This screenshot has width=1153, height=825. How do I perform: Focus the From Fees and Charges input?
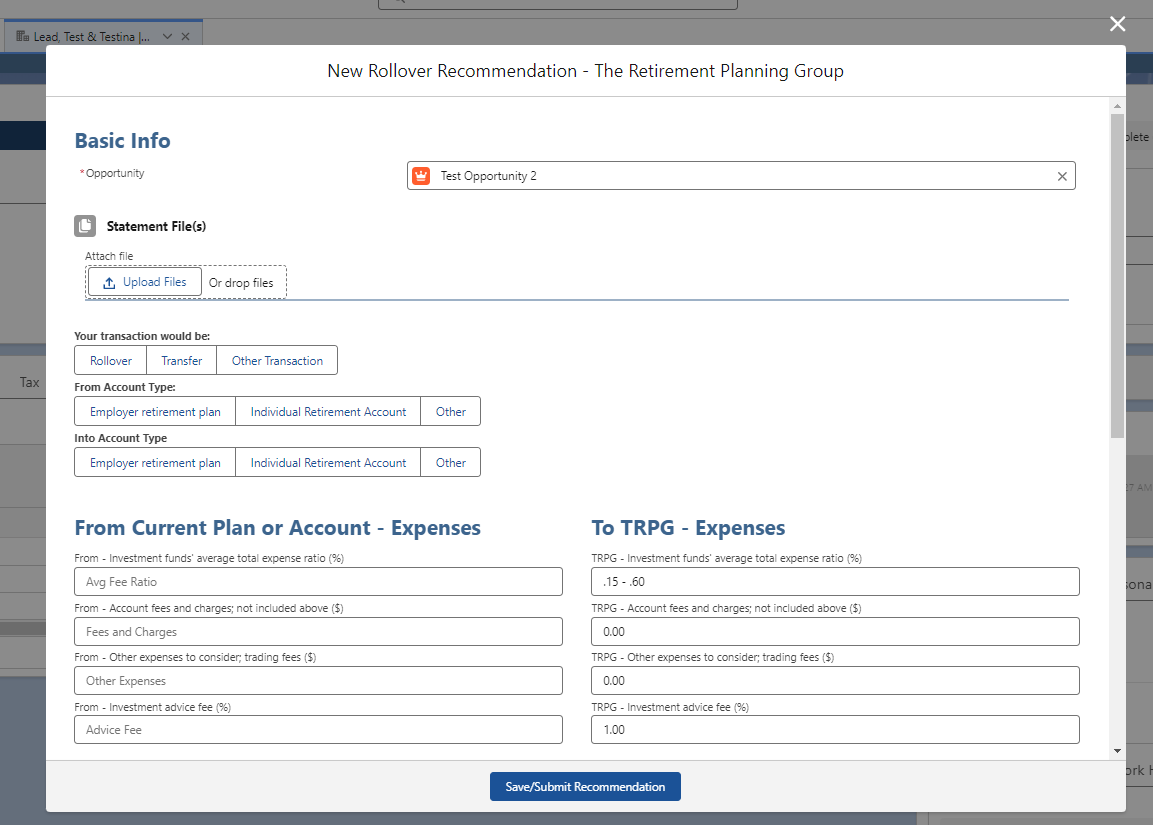(x=318, y=632)
